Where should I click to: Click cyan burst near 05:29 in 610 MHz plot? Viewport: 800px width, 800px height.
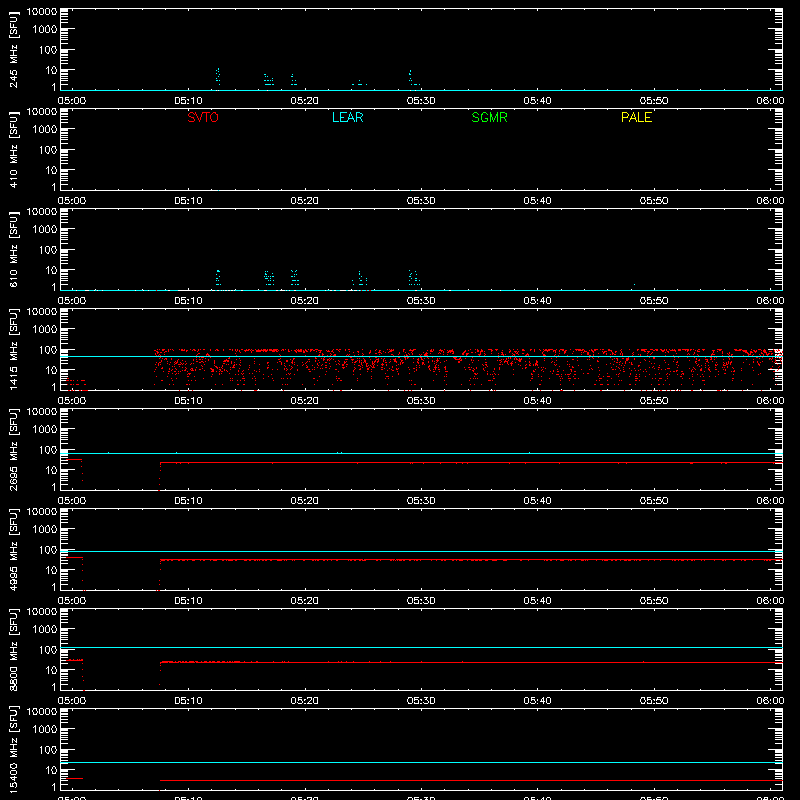click(x=414, y=278)
